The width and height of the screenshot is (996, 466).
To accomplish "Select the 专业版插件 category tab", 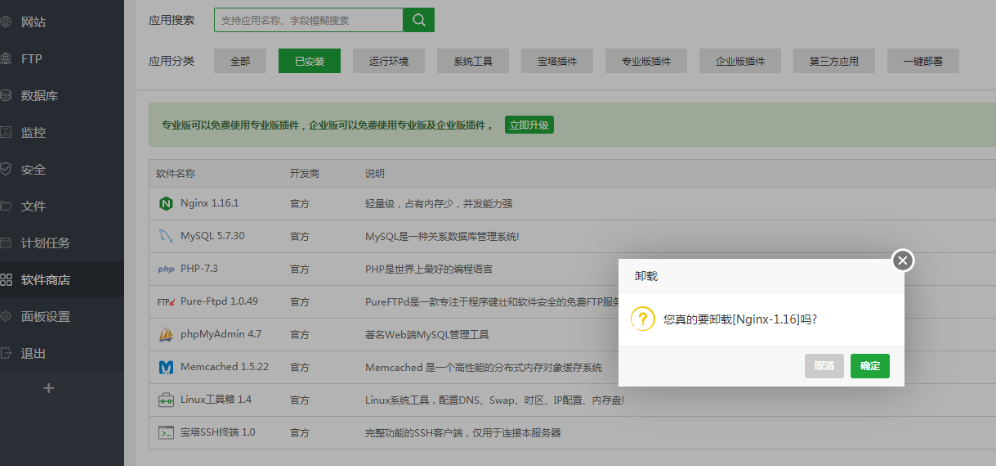I will click(646, 61).
